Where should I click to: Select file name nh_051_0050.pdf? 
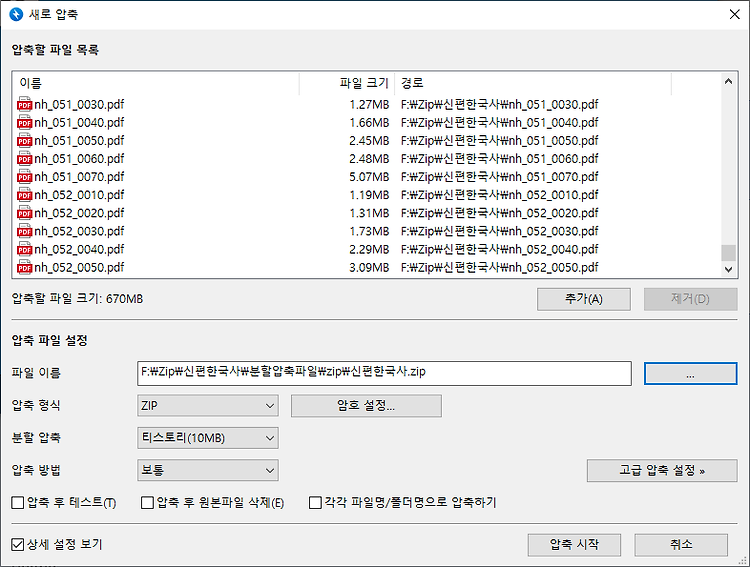pos(79,141)
